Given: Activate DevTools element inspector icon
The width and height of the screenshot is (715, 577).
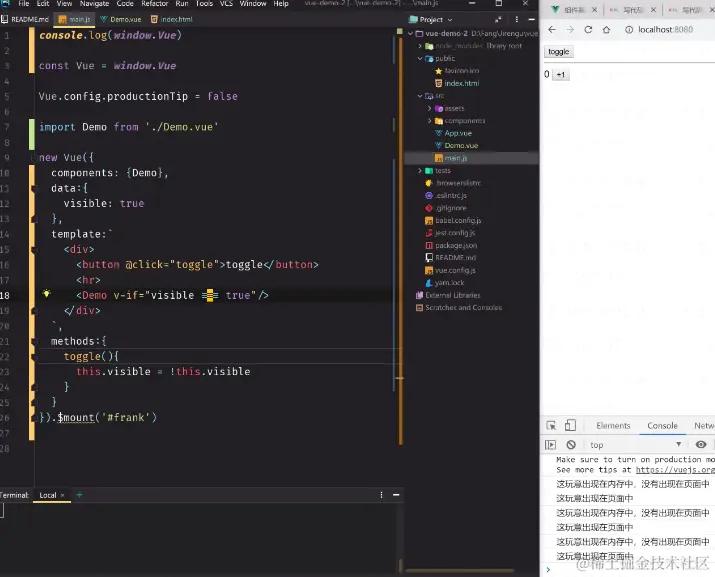Looking at the screenshot, I should (x=551, y=426).
